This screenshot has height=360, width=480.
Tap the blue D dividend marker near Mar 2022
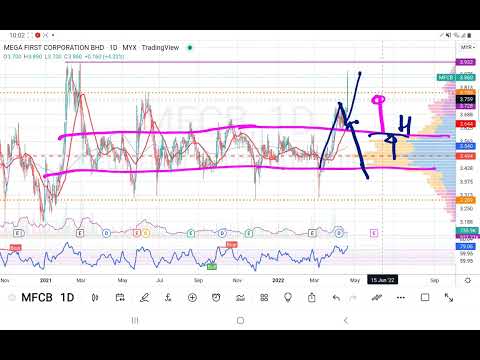click(x=339, y=233)
